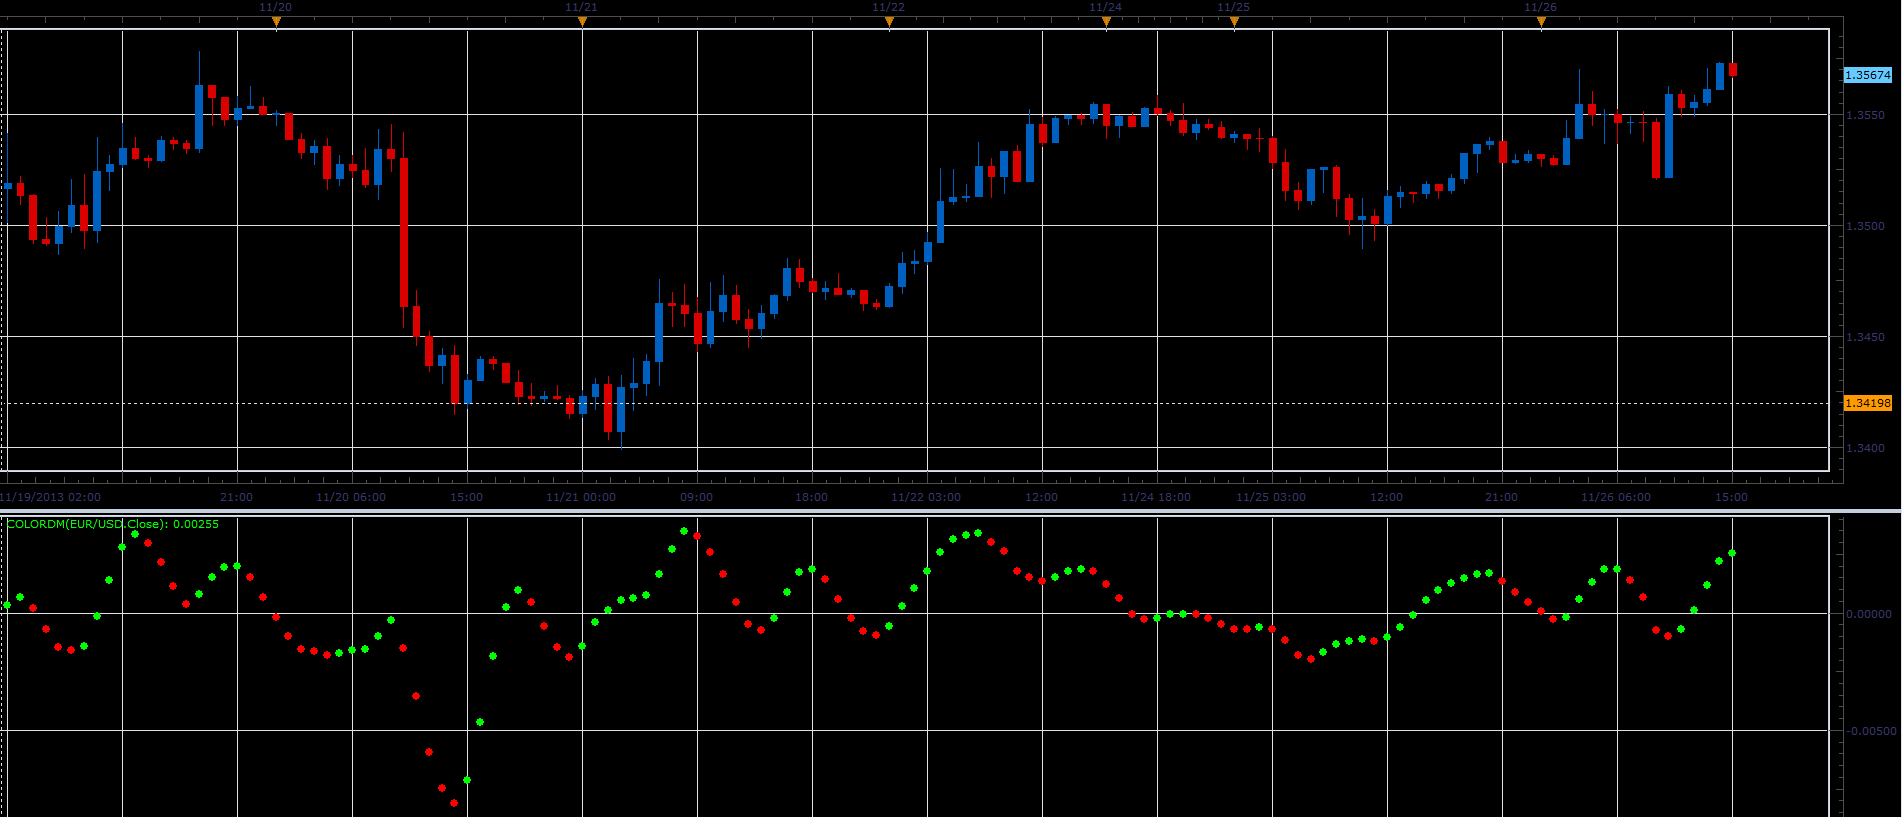Select the COLORDM(EUR/USD.Close) indicator label
Viewport: 1902px width, 817px height.
coord(112,524)
